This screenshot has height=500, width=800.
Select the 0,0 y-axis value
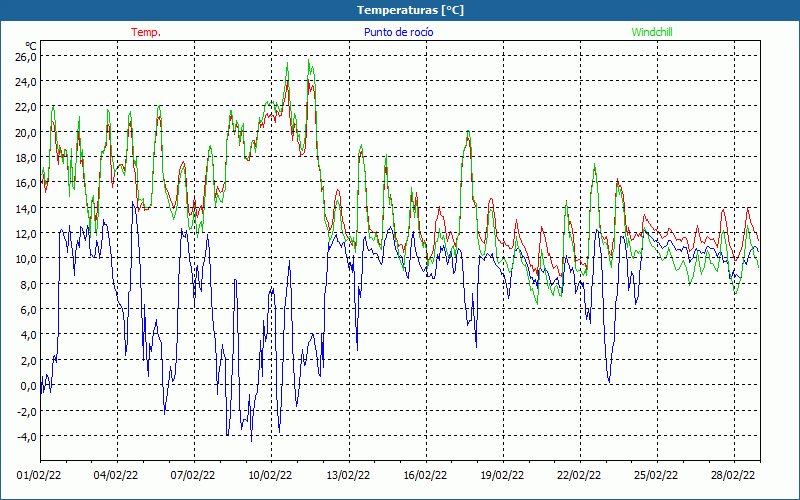(x=29, y=385)
